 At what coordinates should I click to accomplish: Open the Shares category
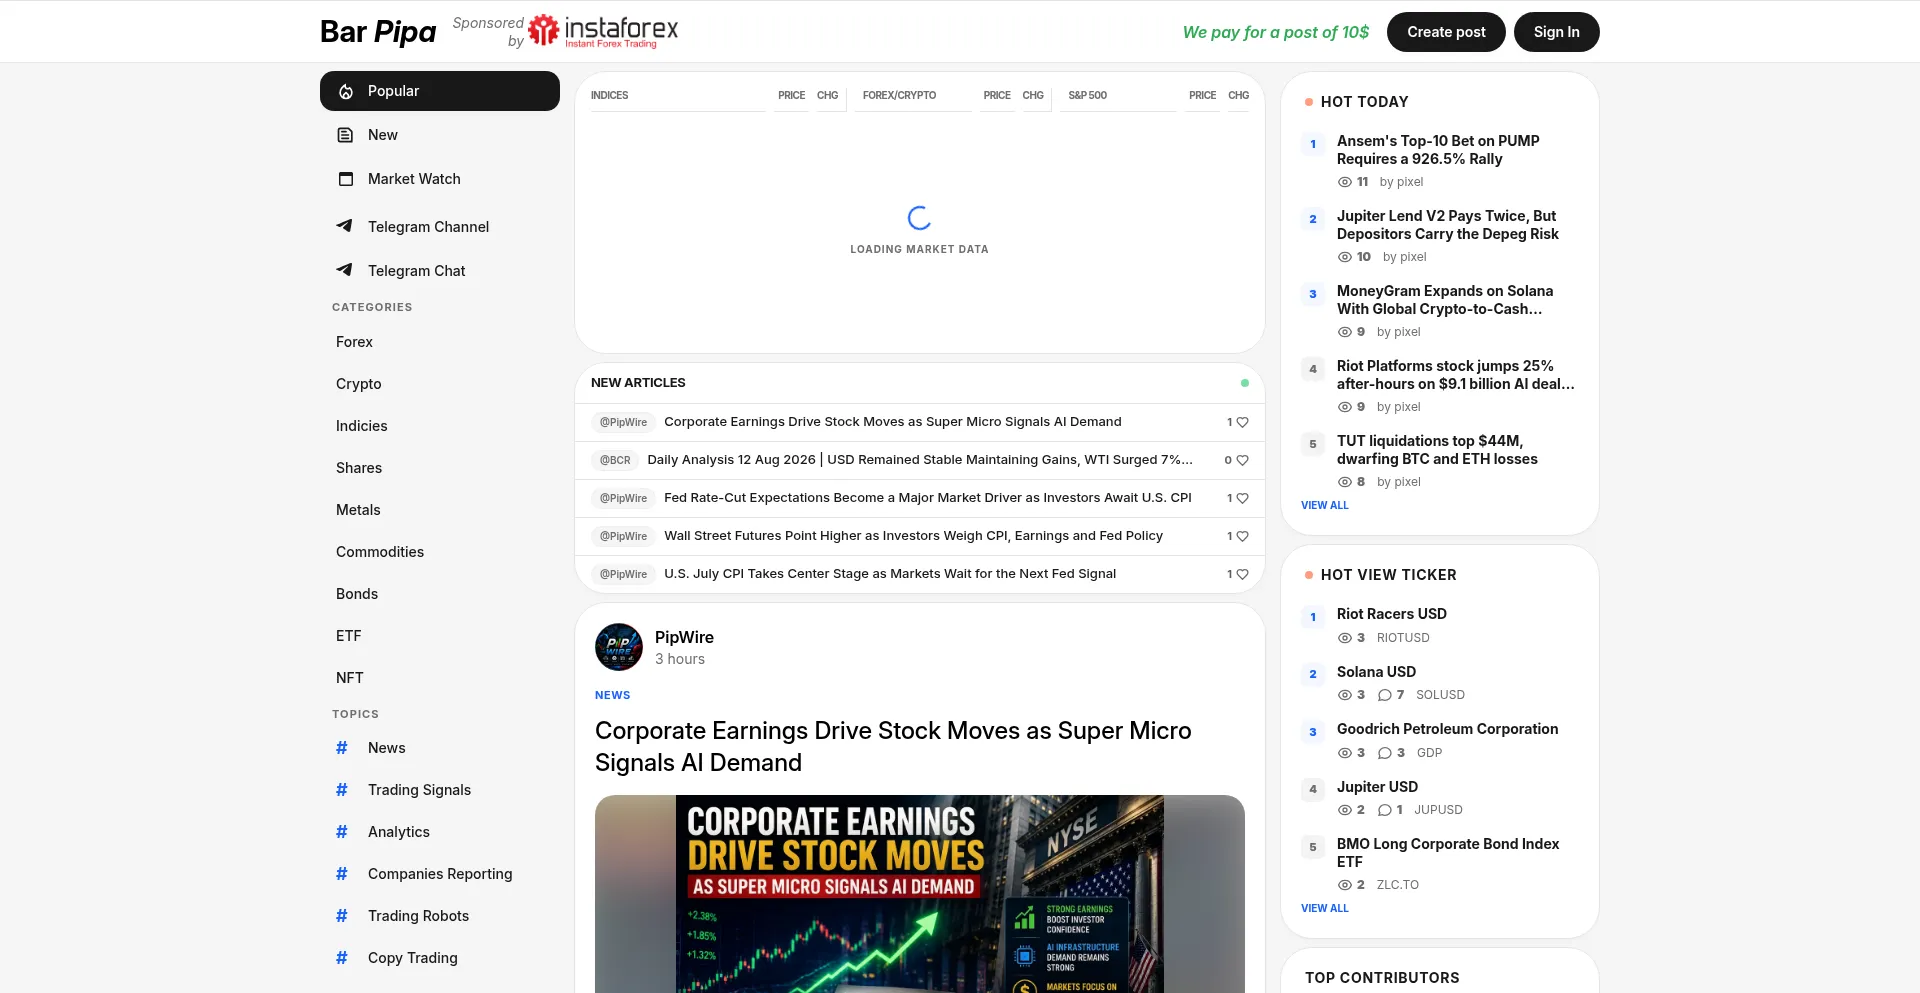coord(359,468)
